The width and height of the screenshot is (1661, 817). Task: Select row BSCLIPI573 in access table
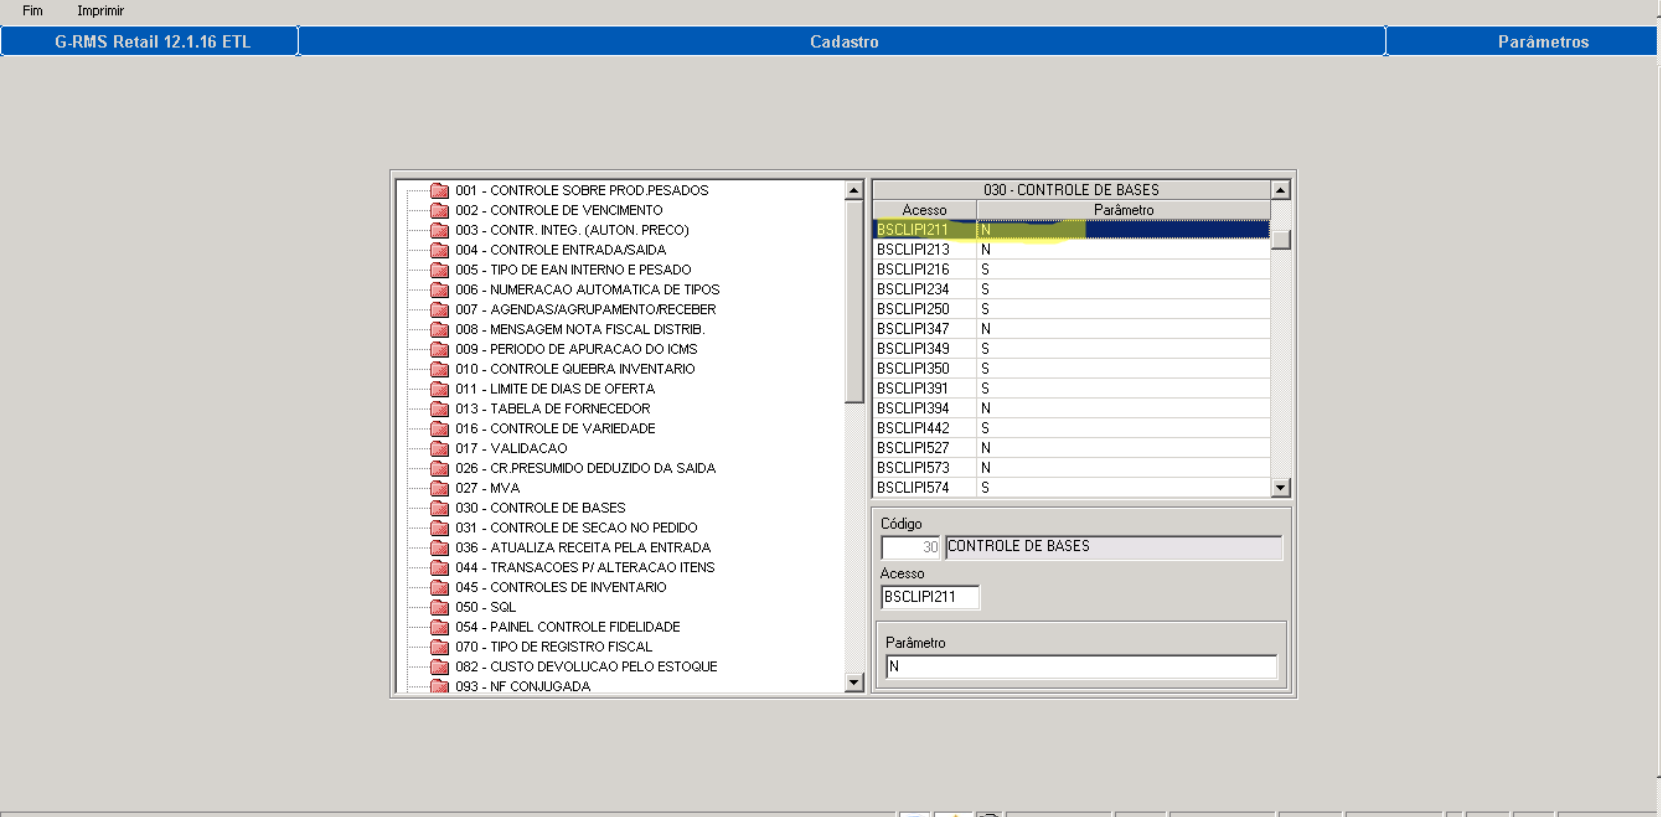[x=1071, y=468]
